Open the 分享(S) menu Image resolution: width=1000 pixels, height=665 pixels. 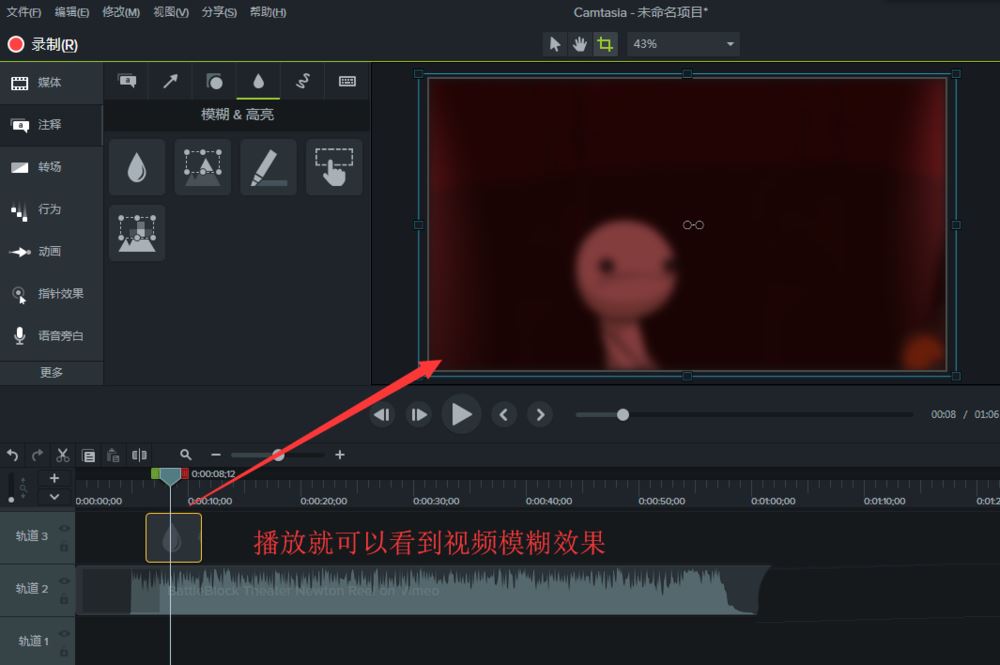click(219, 12)
